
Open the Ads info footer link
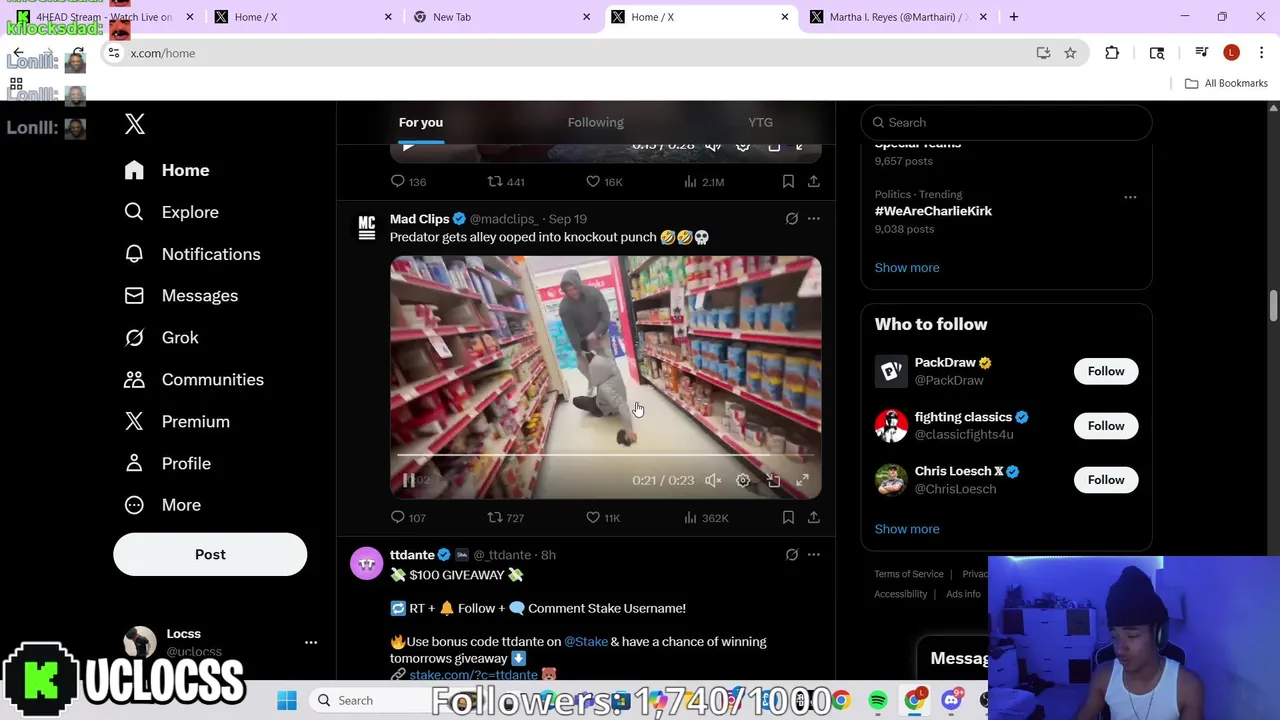coord(963,594)
